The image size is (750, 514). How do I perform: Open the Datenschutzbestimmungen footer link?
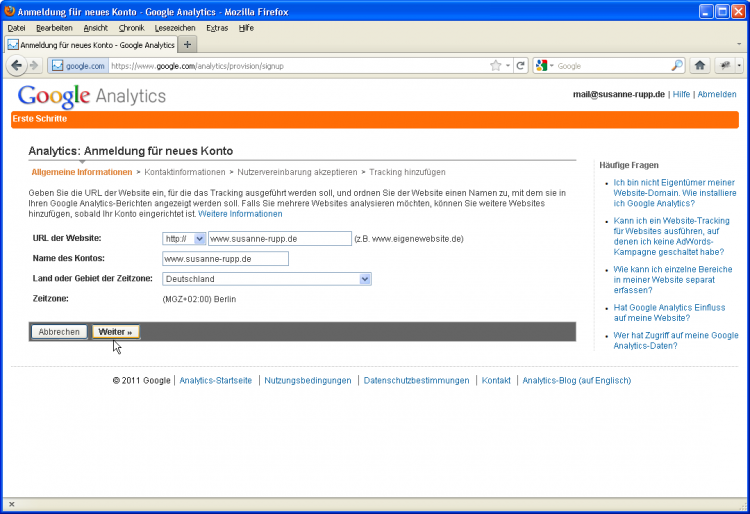coord(416,381)
